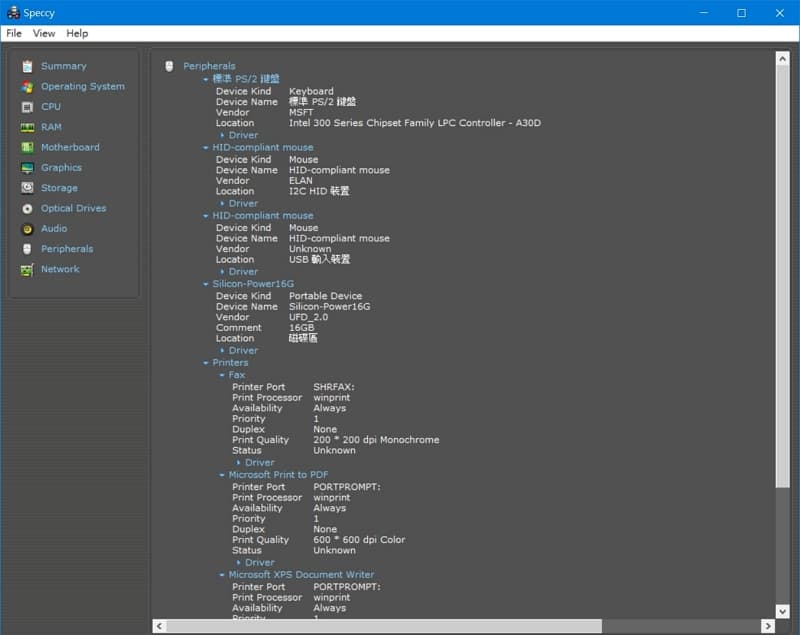Maximize the Speccy window

point(741,13)
